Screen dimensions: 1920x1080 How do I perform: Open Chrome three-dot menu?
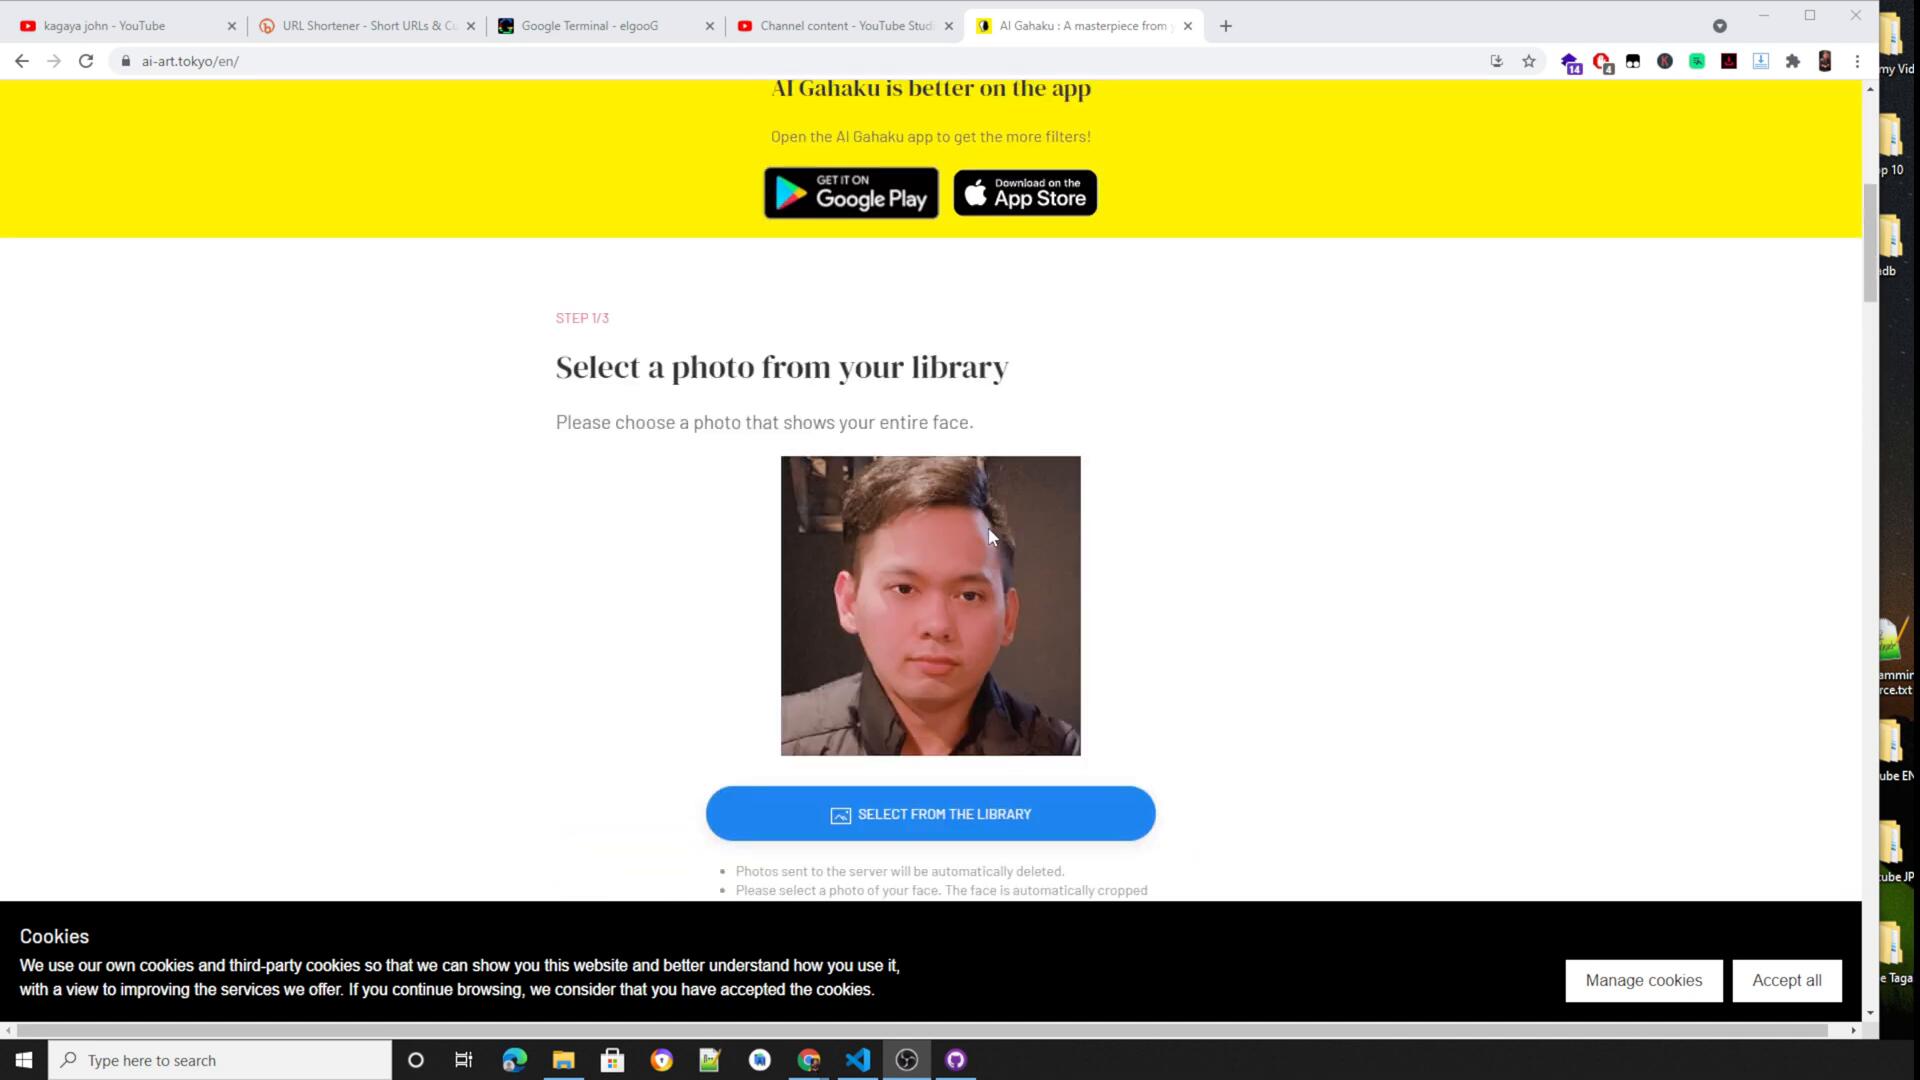[x=1857, y=61]
